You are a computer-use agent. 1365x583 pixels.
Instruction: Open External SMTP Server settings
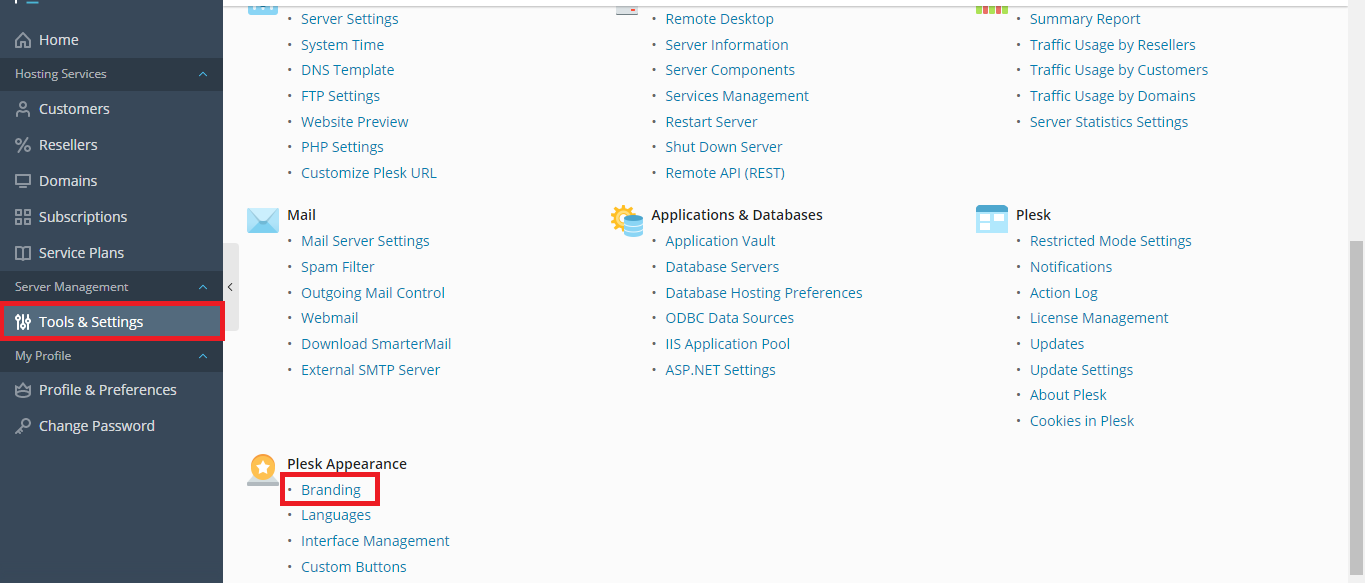click(371, 370)
